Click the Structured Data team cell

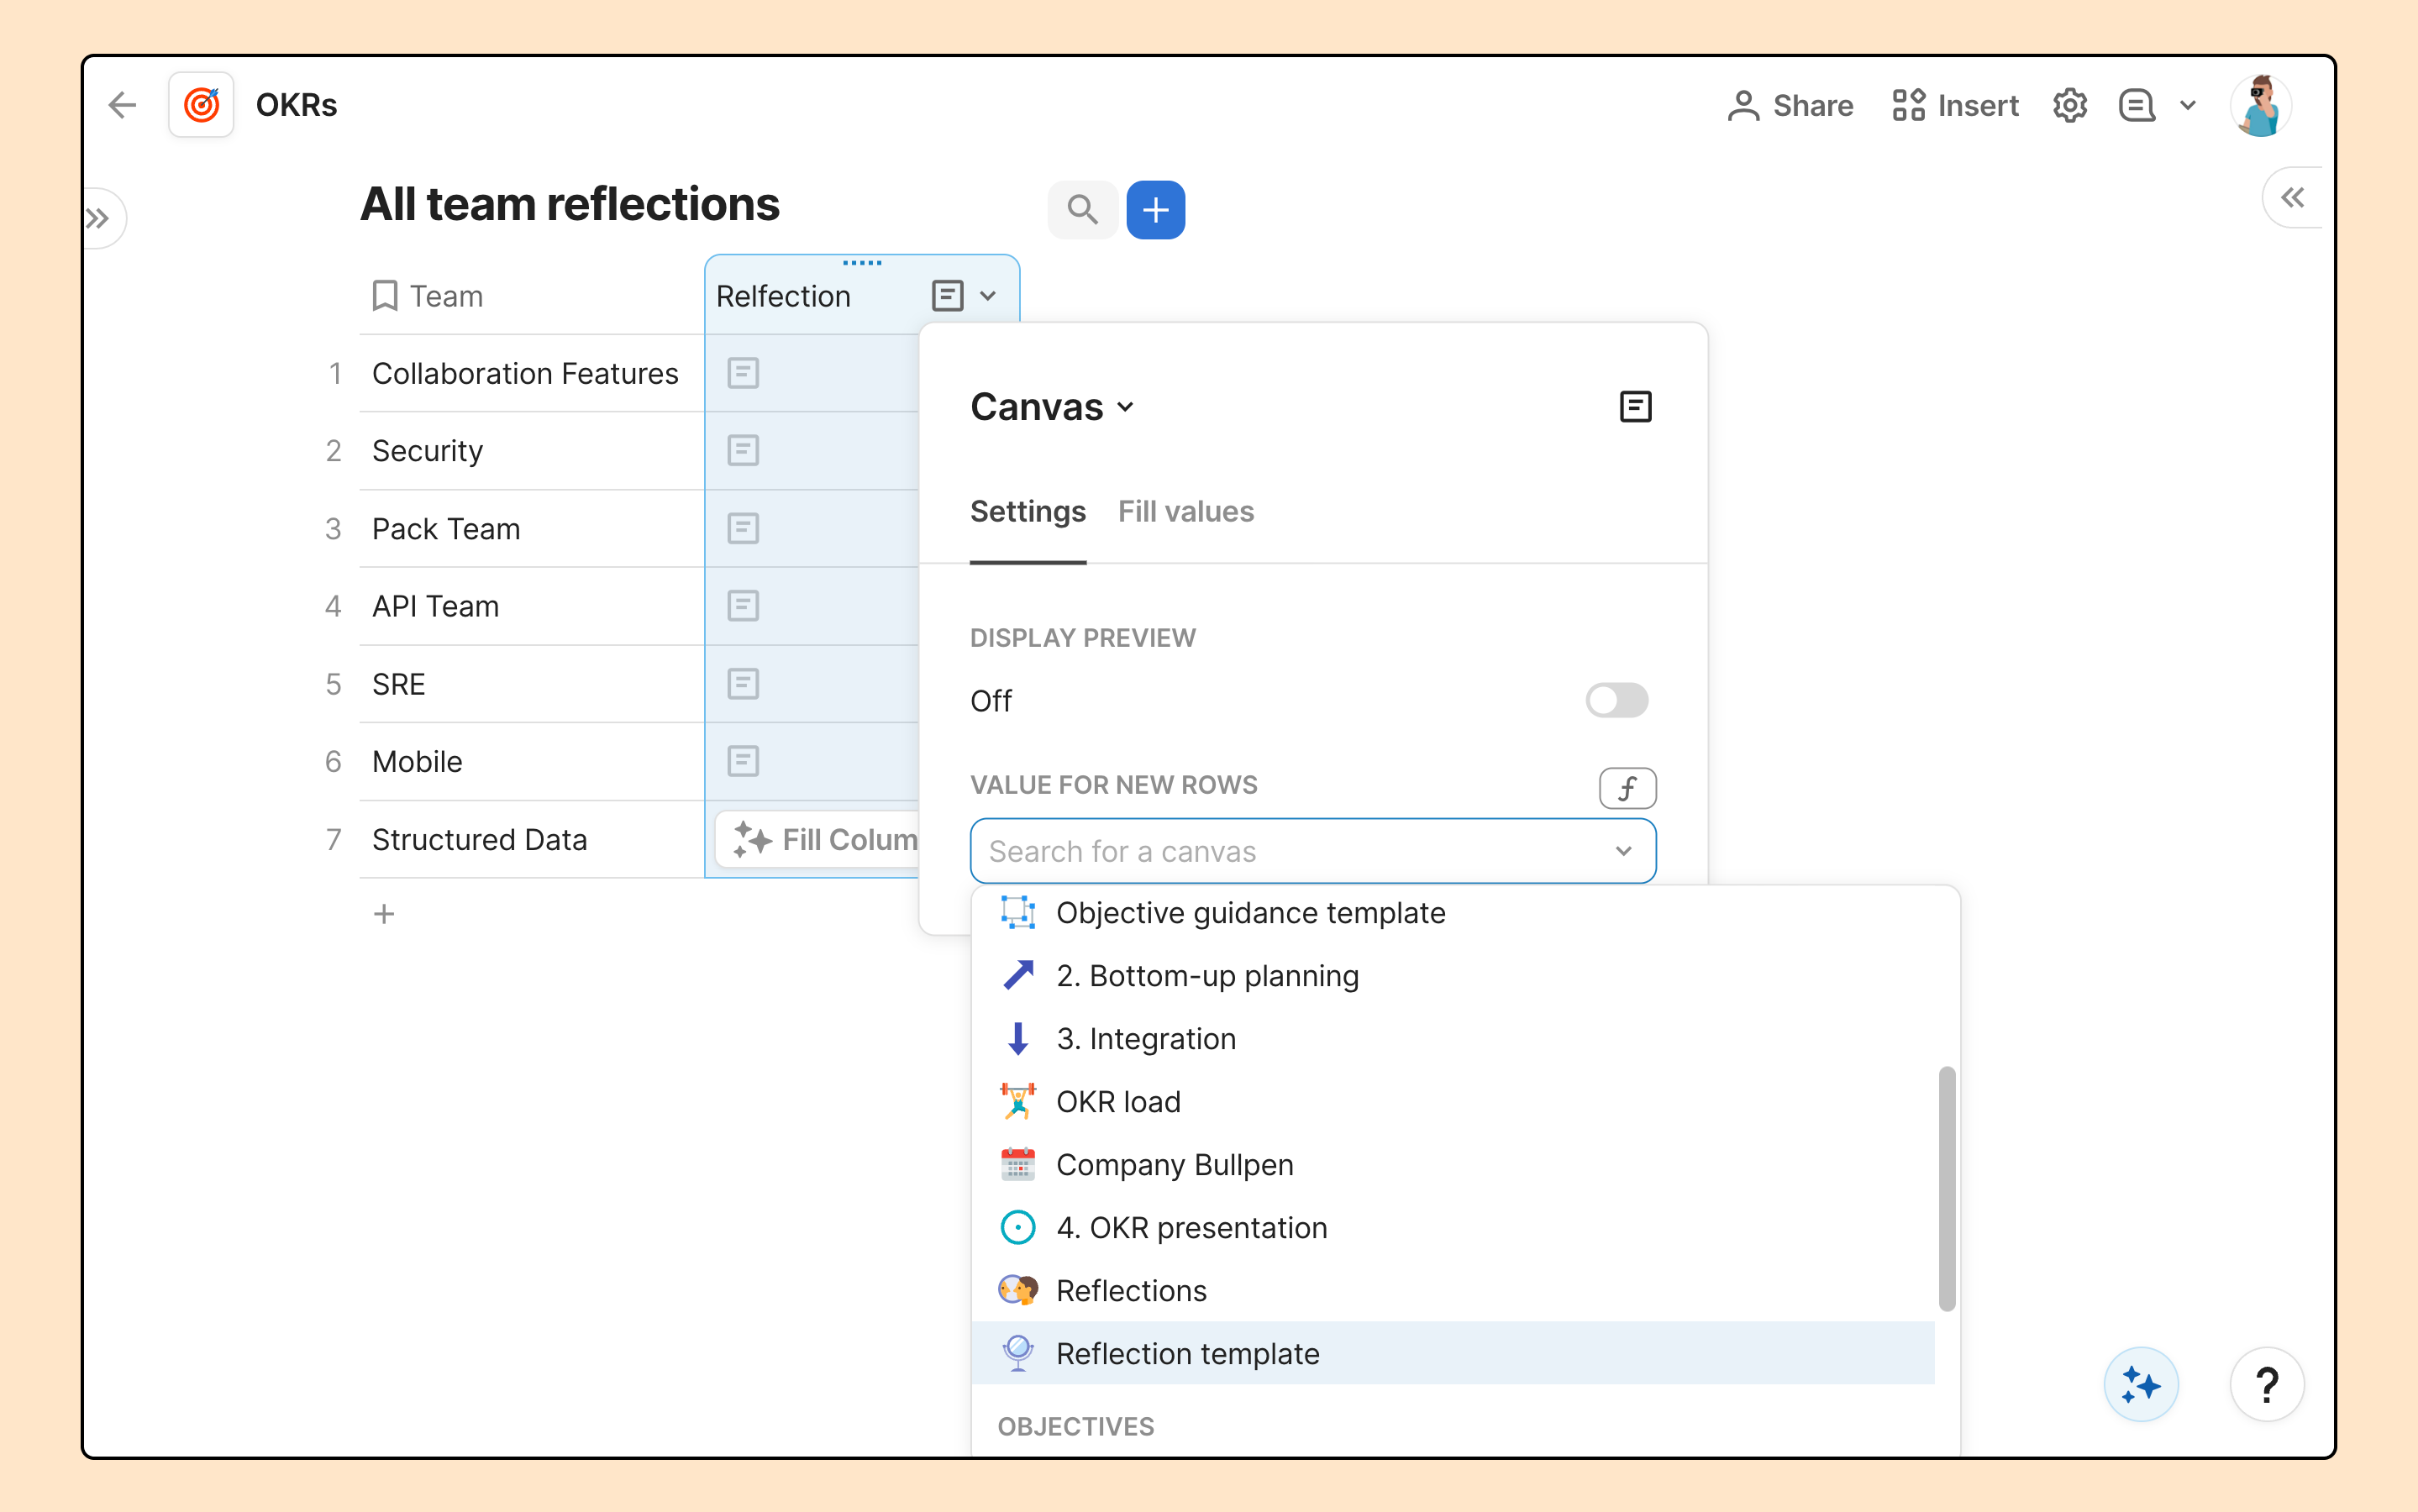532,839
